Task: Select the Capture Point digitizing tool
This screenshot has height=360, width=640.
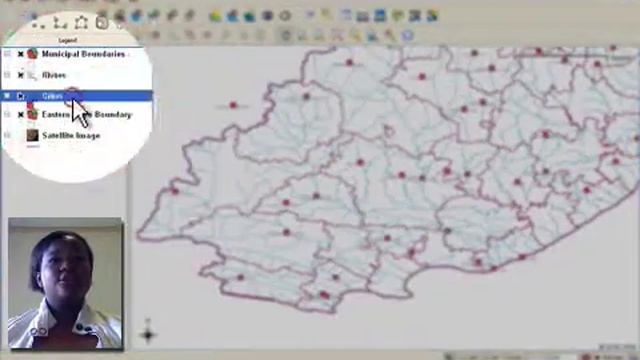Action: [x=38, y=24]
